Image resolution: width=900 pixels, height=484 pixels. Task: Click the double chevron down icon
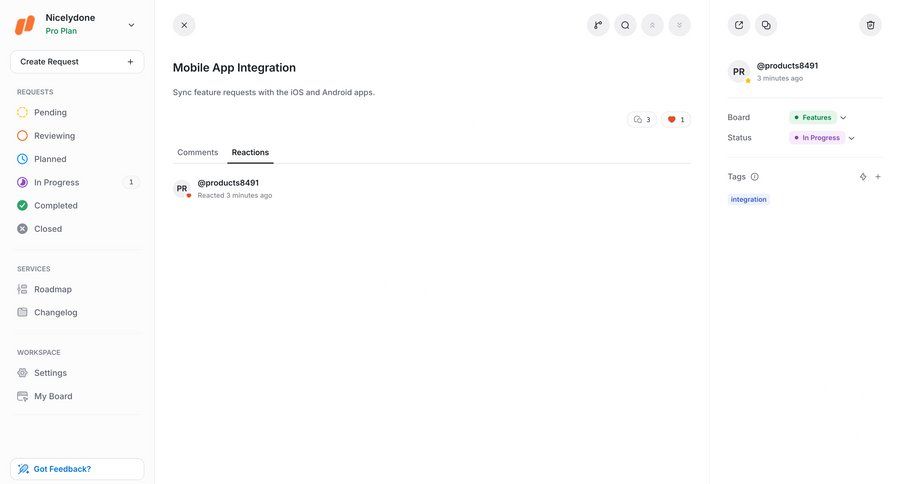coord(679,25)
